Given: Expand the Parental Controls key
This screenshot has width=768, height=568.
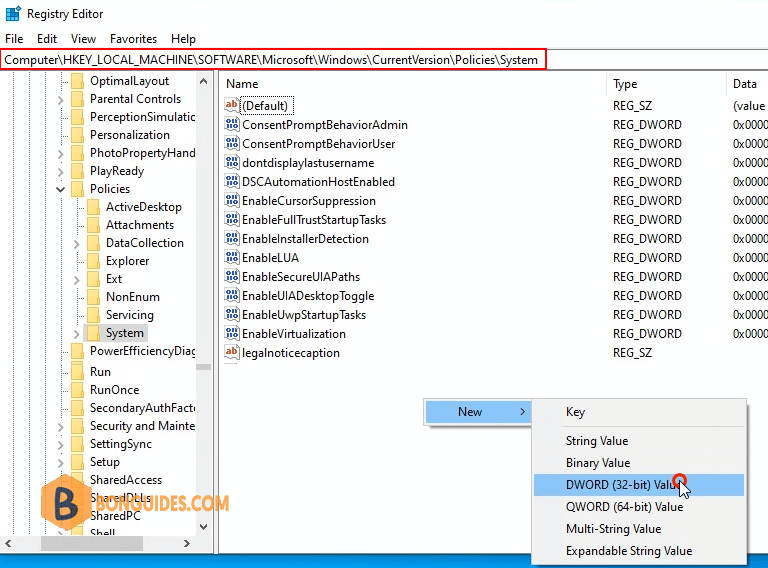Looking at the screenshot, I should 60,100.
